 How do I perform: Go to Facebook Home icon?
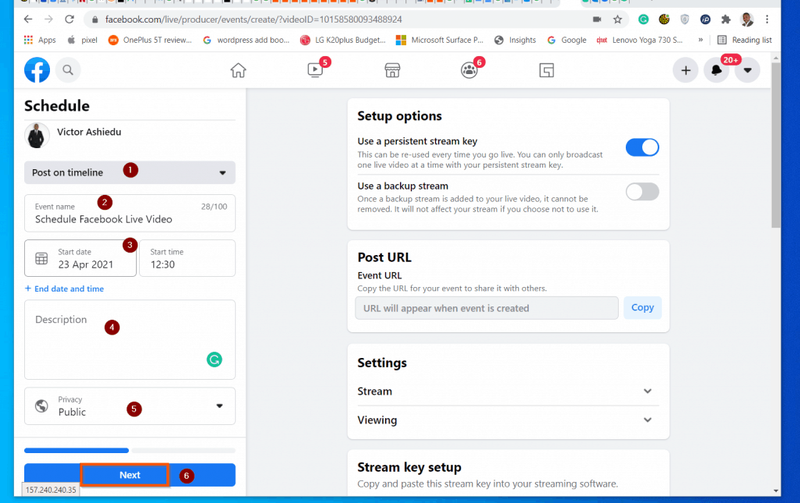[x=238, y=70]
